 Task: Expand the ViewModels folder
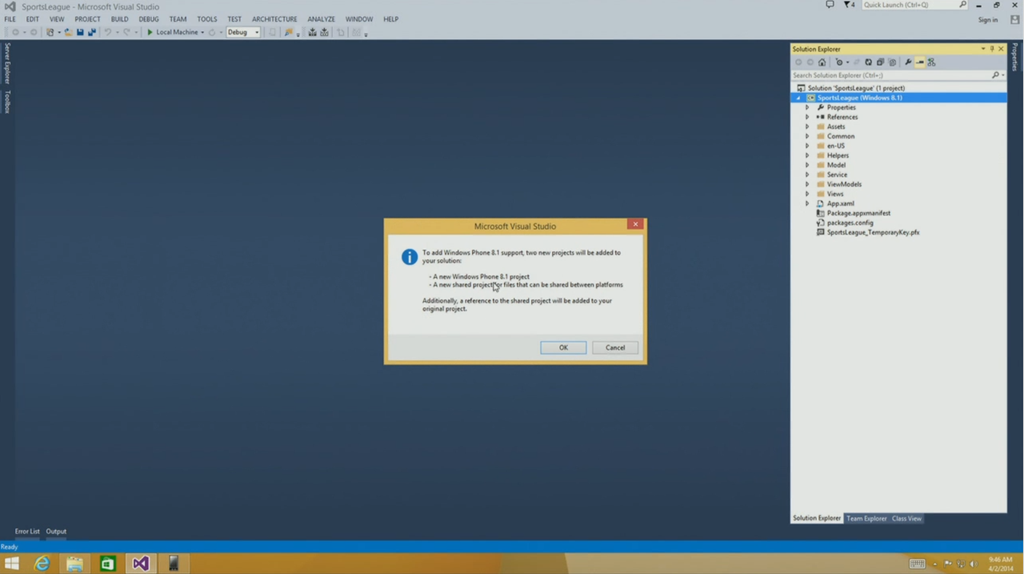coord(807,184)
